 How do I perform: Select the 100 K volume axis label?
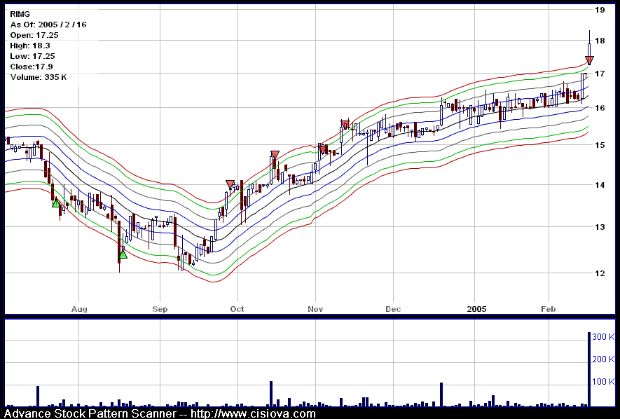click(x=604, y=382)
